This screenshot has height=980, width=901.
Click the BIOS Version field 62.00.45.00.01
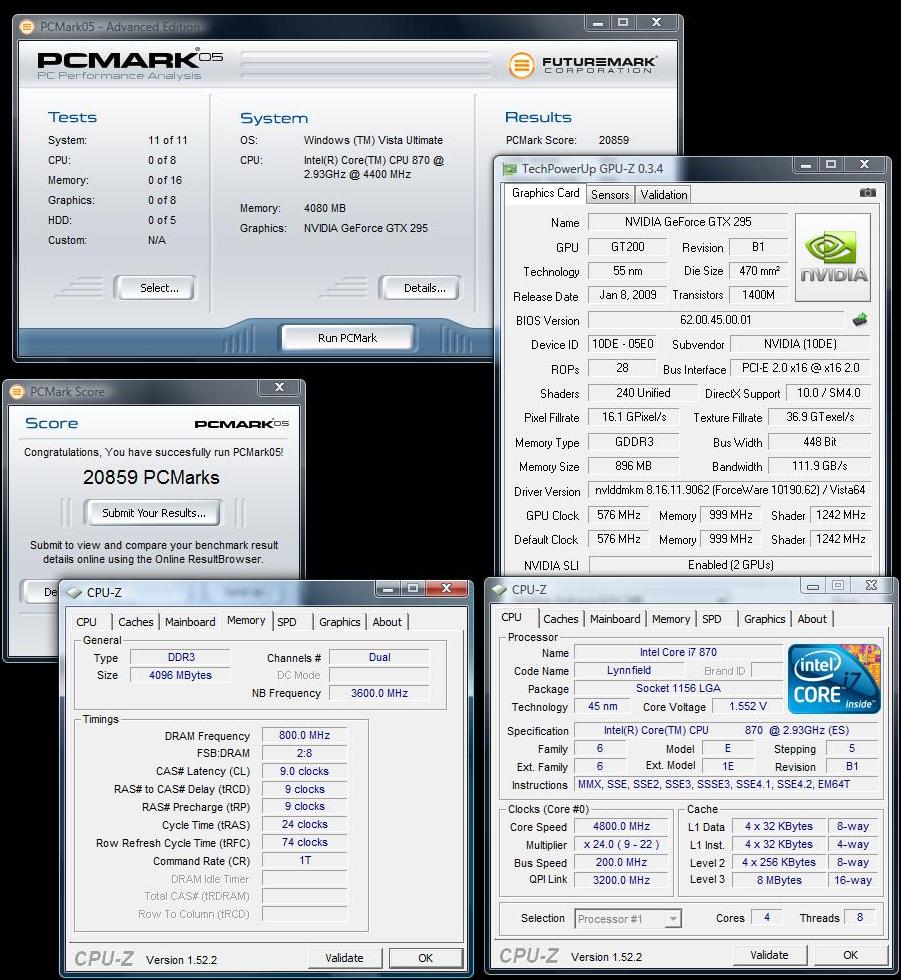(715, 320)
